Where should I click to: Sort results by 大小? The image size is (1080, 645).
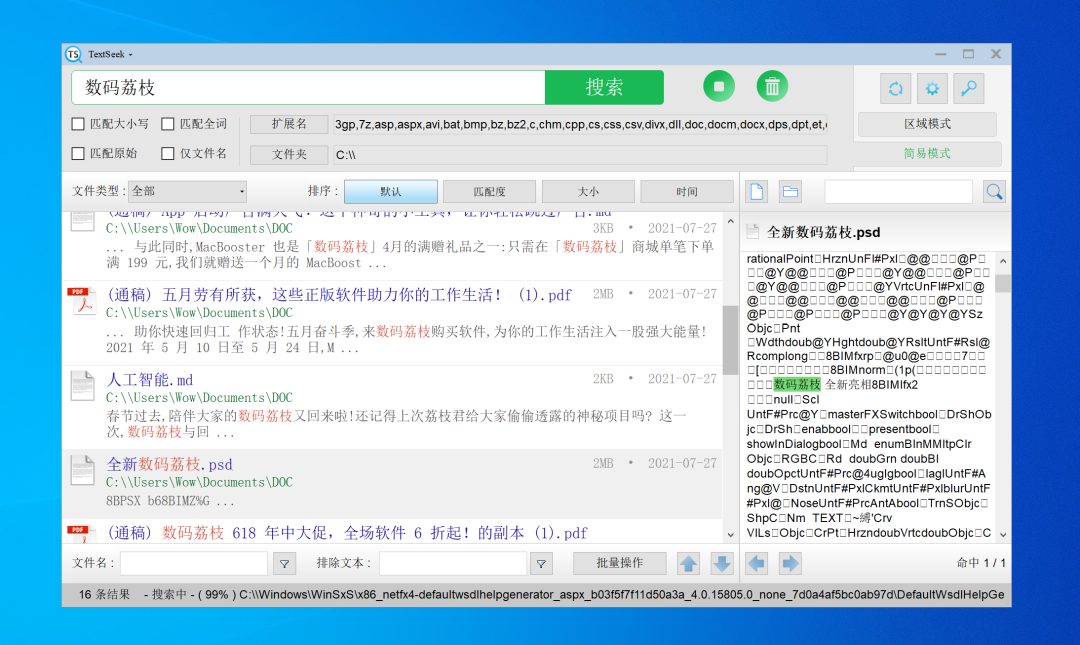coord(588,192)
